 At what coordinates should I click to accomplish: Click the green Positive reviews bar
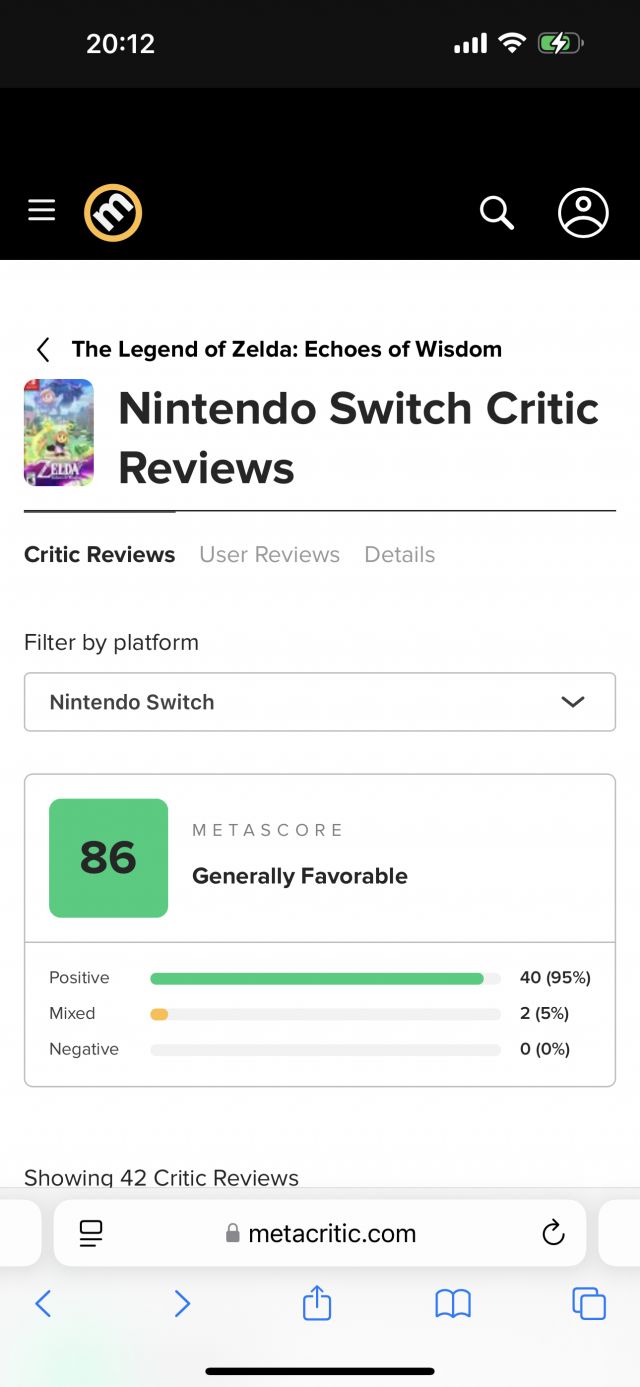(x=316, y=978)
